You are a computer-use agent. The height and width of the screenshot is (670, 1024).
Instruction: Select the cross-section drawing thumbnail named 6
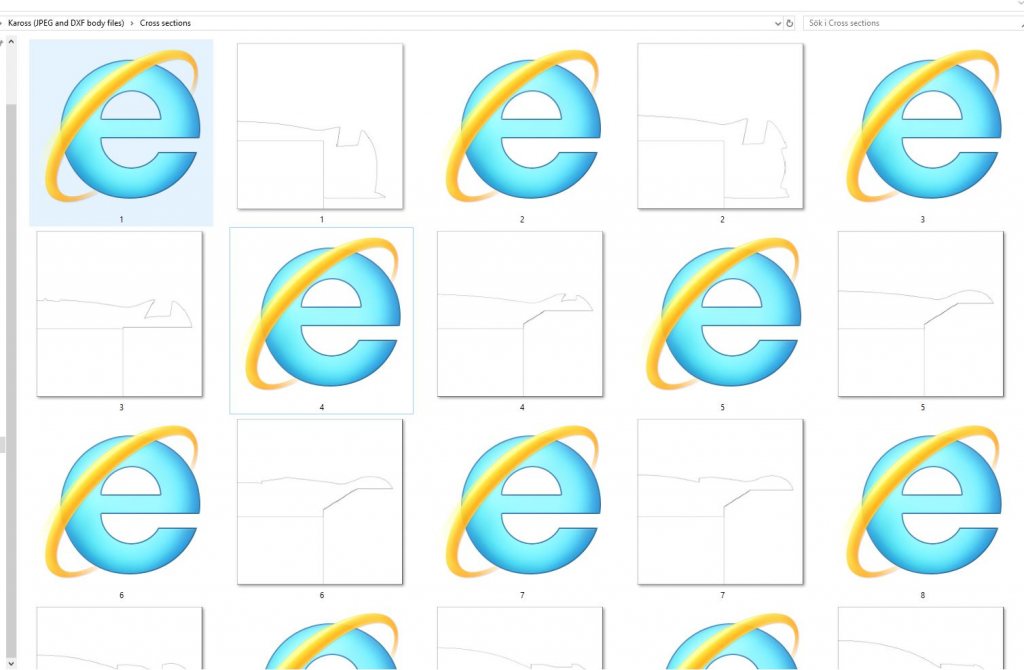320,502
